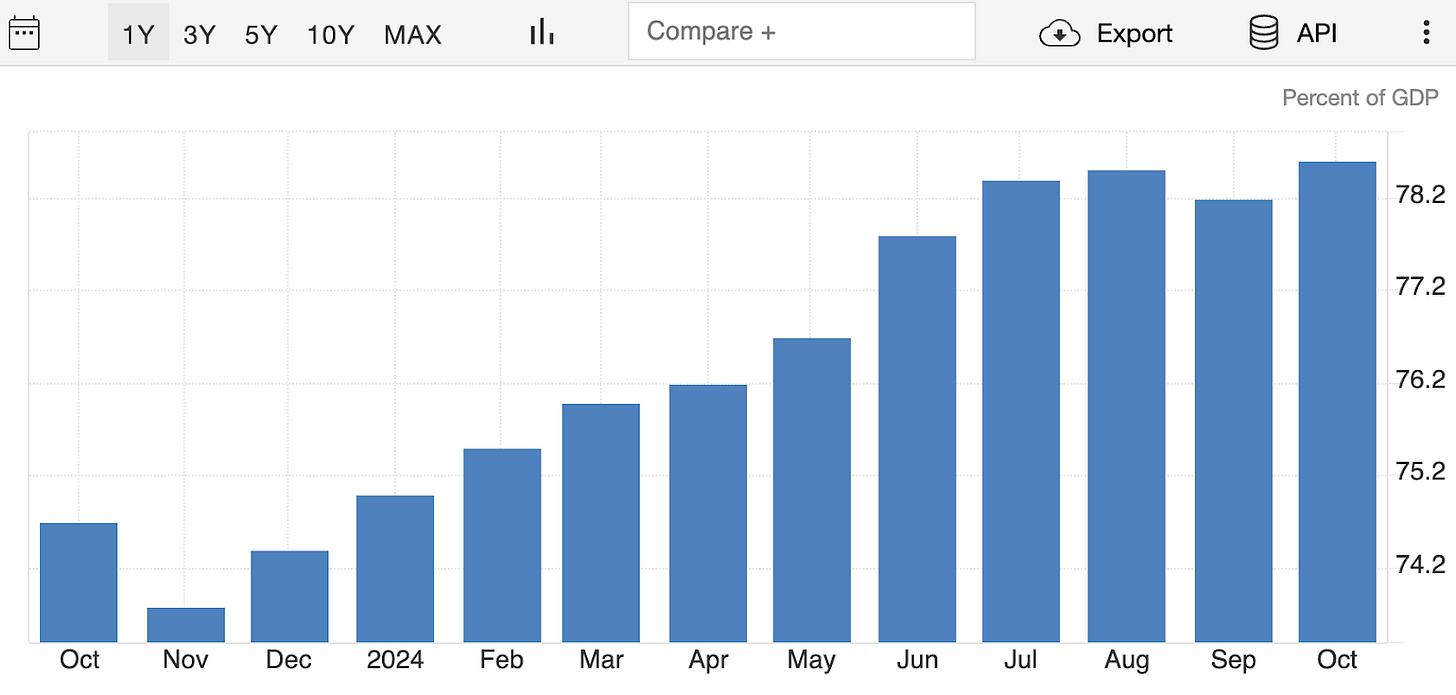Viewport: 1456px width, 695px height.
Task: Open the three-dot more options menu
Action: coord(1427,33)
